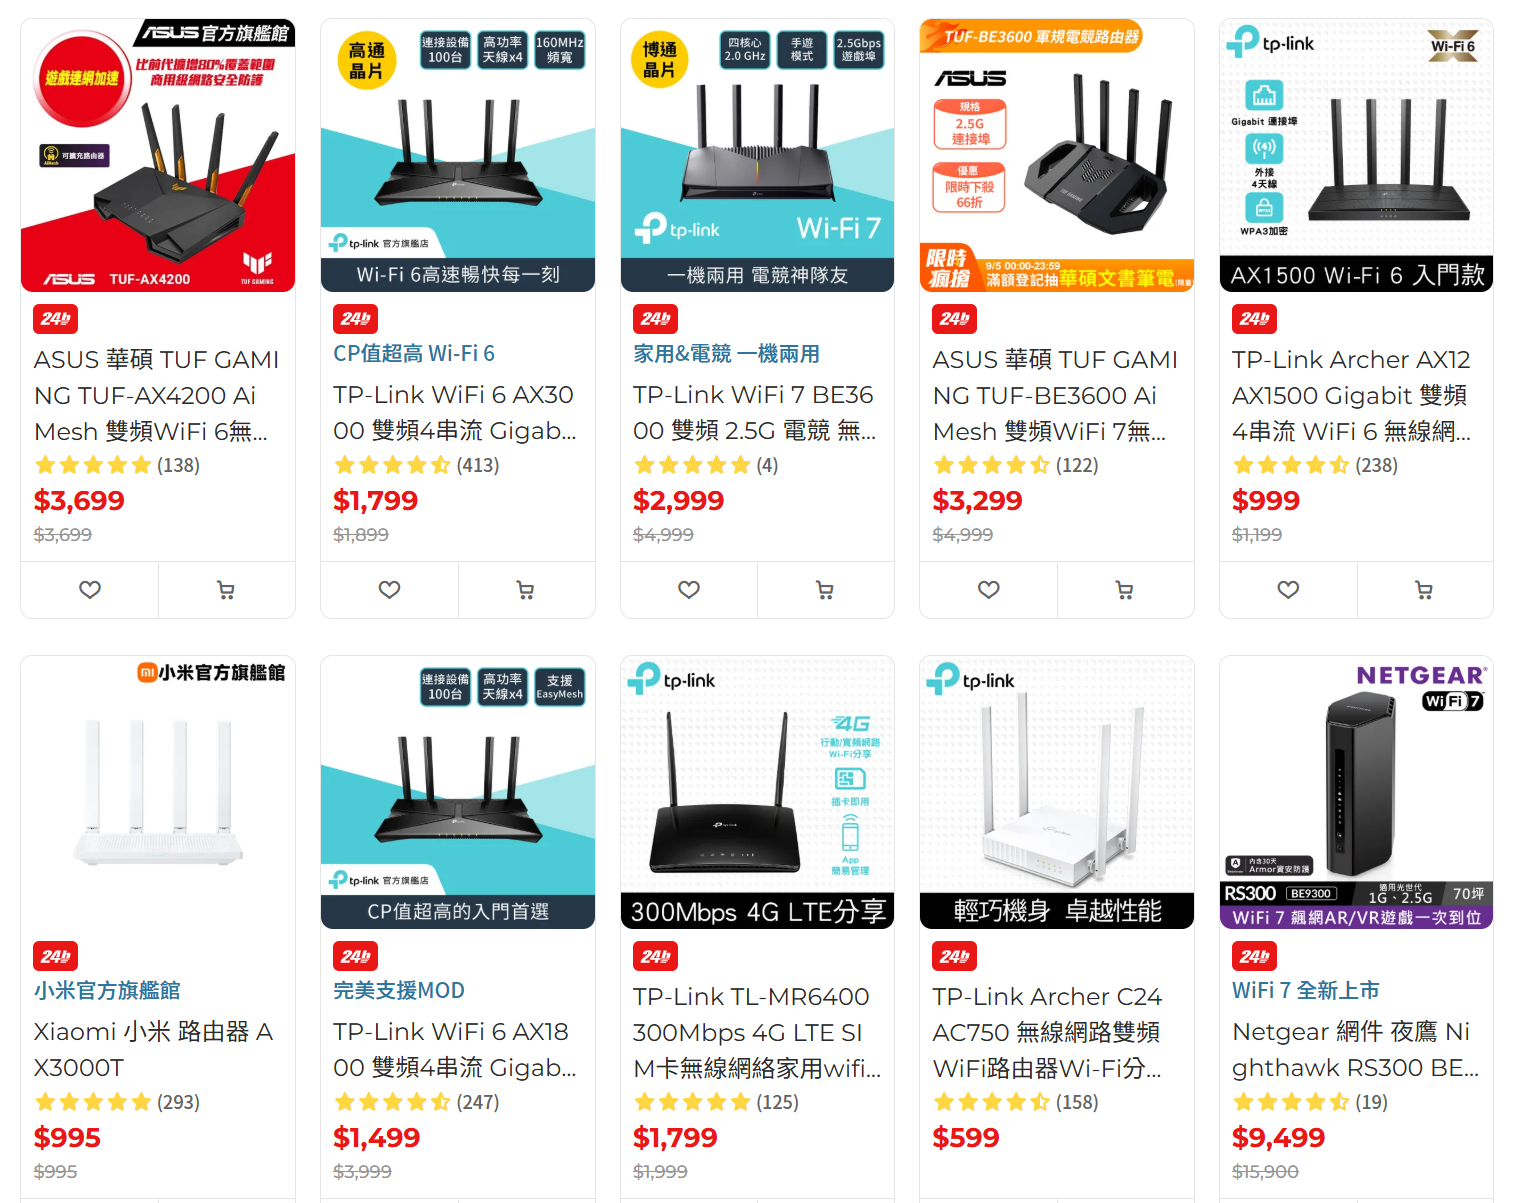Click the 完美支援MOD link
This screenshot has width=1515, height=1203.
tap(399, 990)
